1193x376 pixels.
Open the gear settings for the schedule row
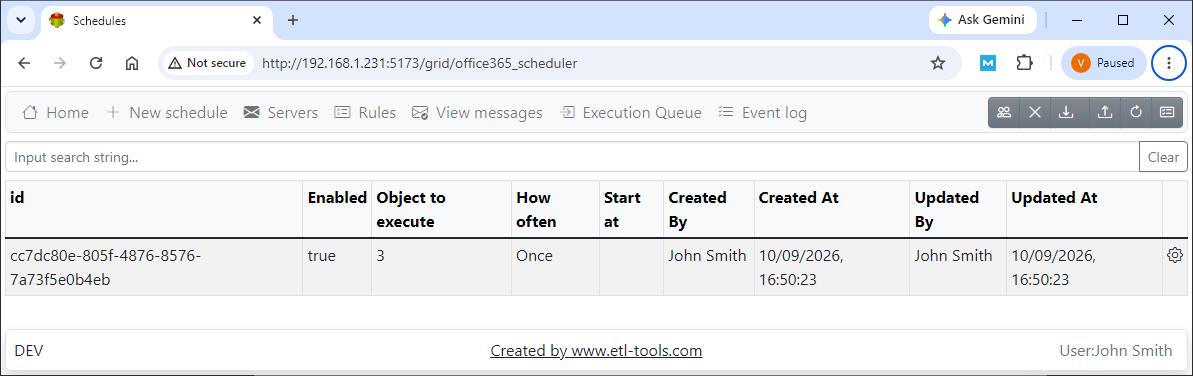pyautogui.click(x=1175, y=256)
